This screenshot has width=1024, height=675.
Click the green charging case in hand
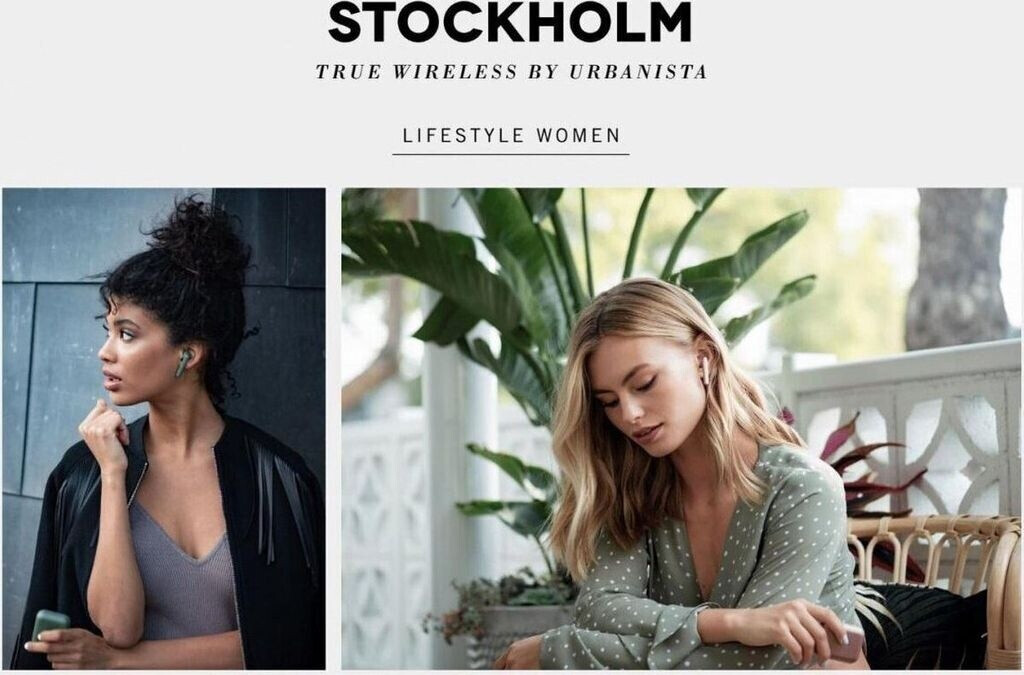[50, 623]
